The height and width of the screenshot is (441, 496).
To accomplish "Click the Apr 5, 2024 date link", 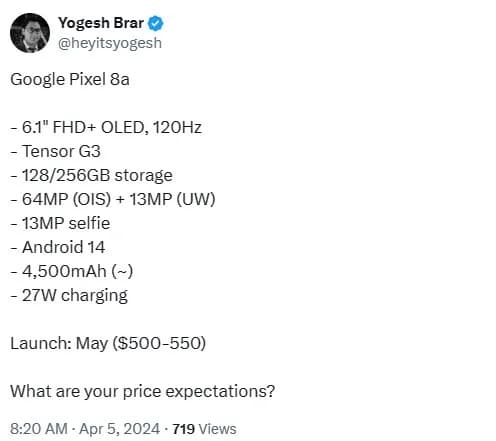I will pos(120,429).
